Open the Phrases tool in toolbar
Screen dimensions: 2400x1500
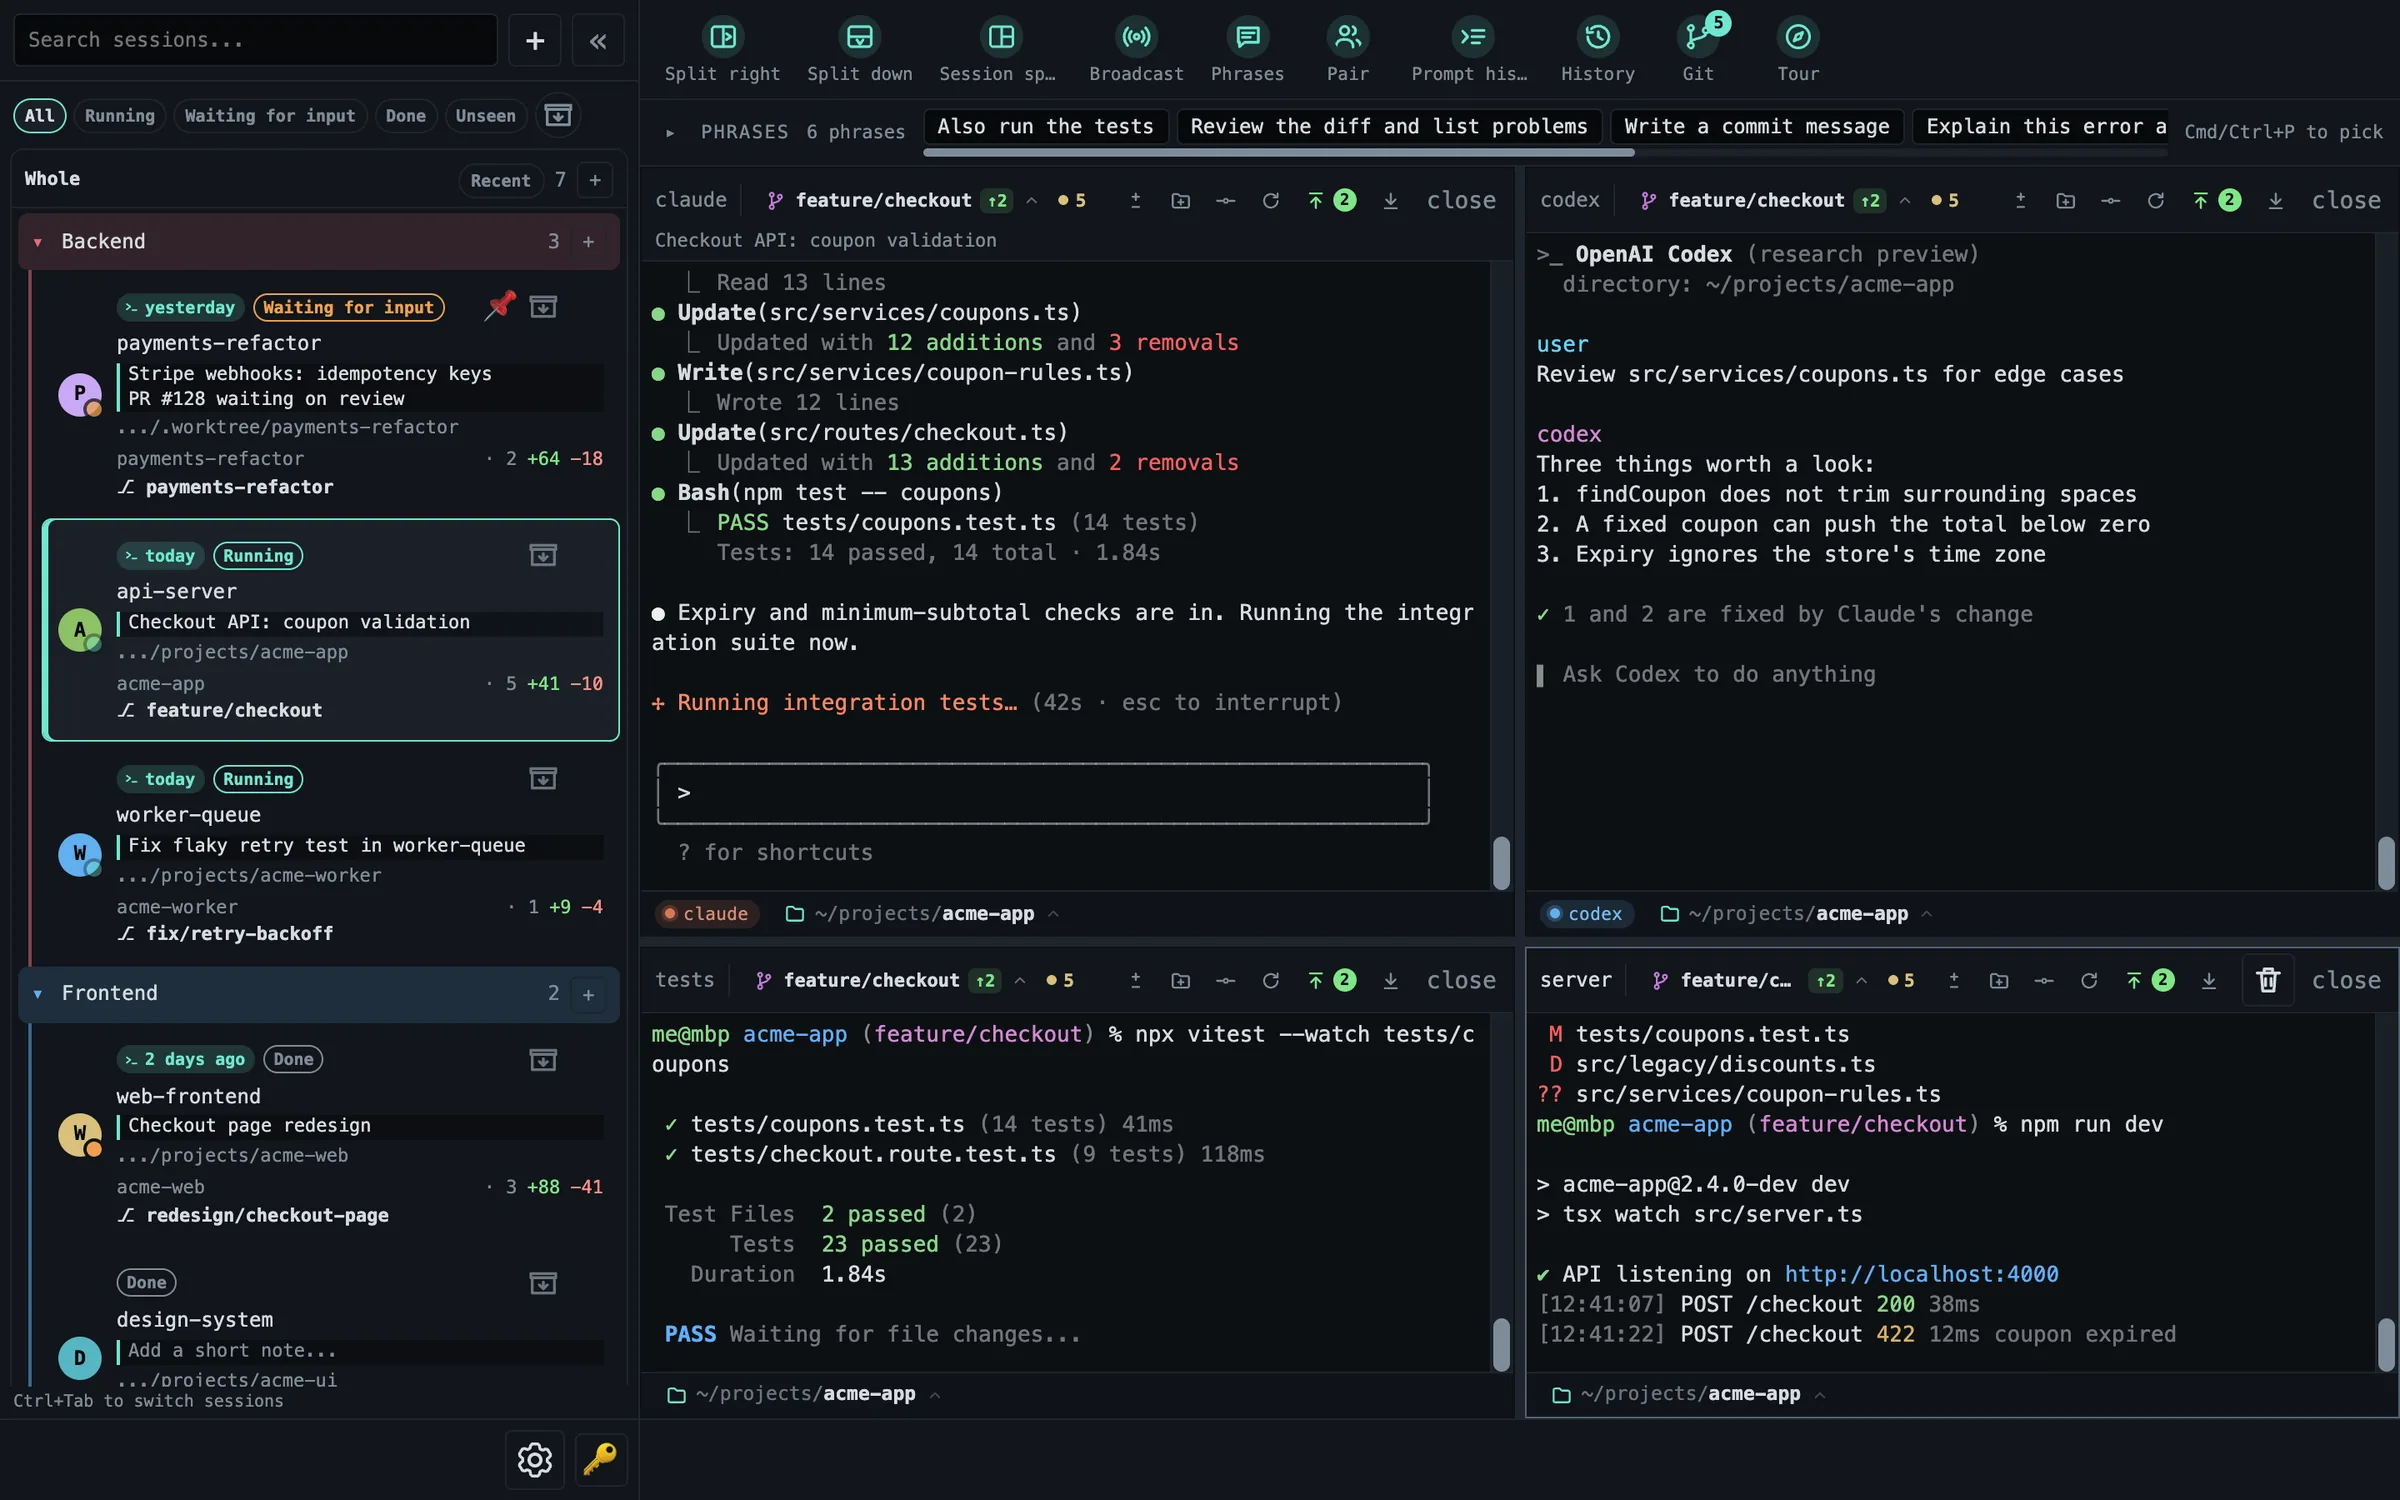pos(1247,49)
